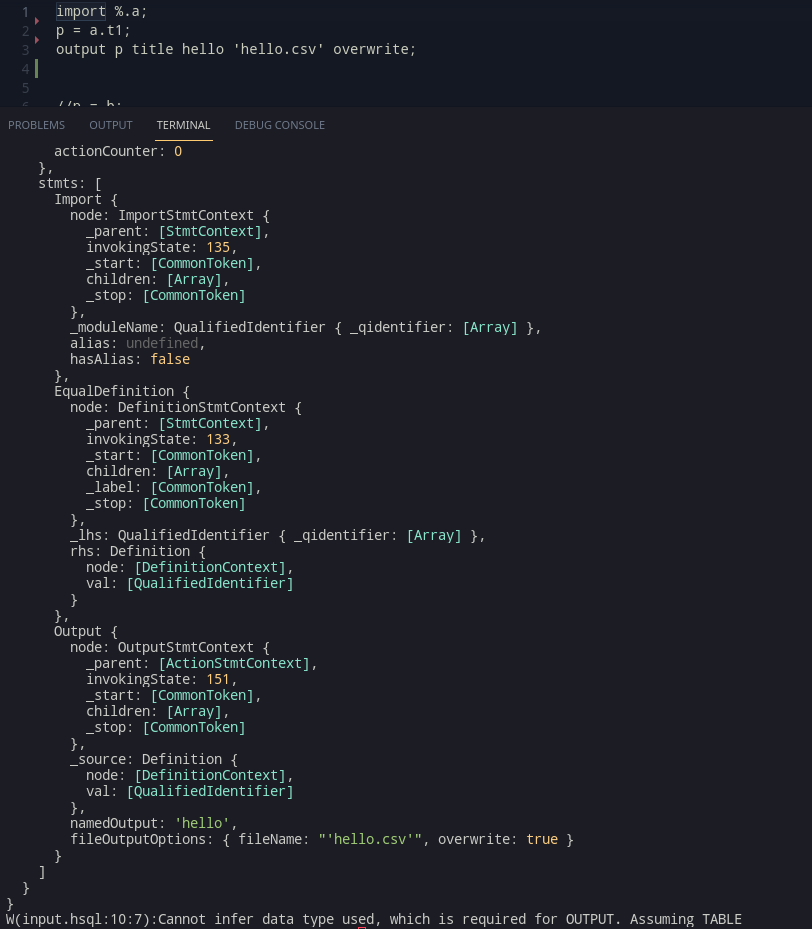This screenshot has width=812, height=929.
Task: Click line number 3 in the gutter
Action: pos(25,50)
